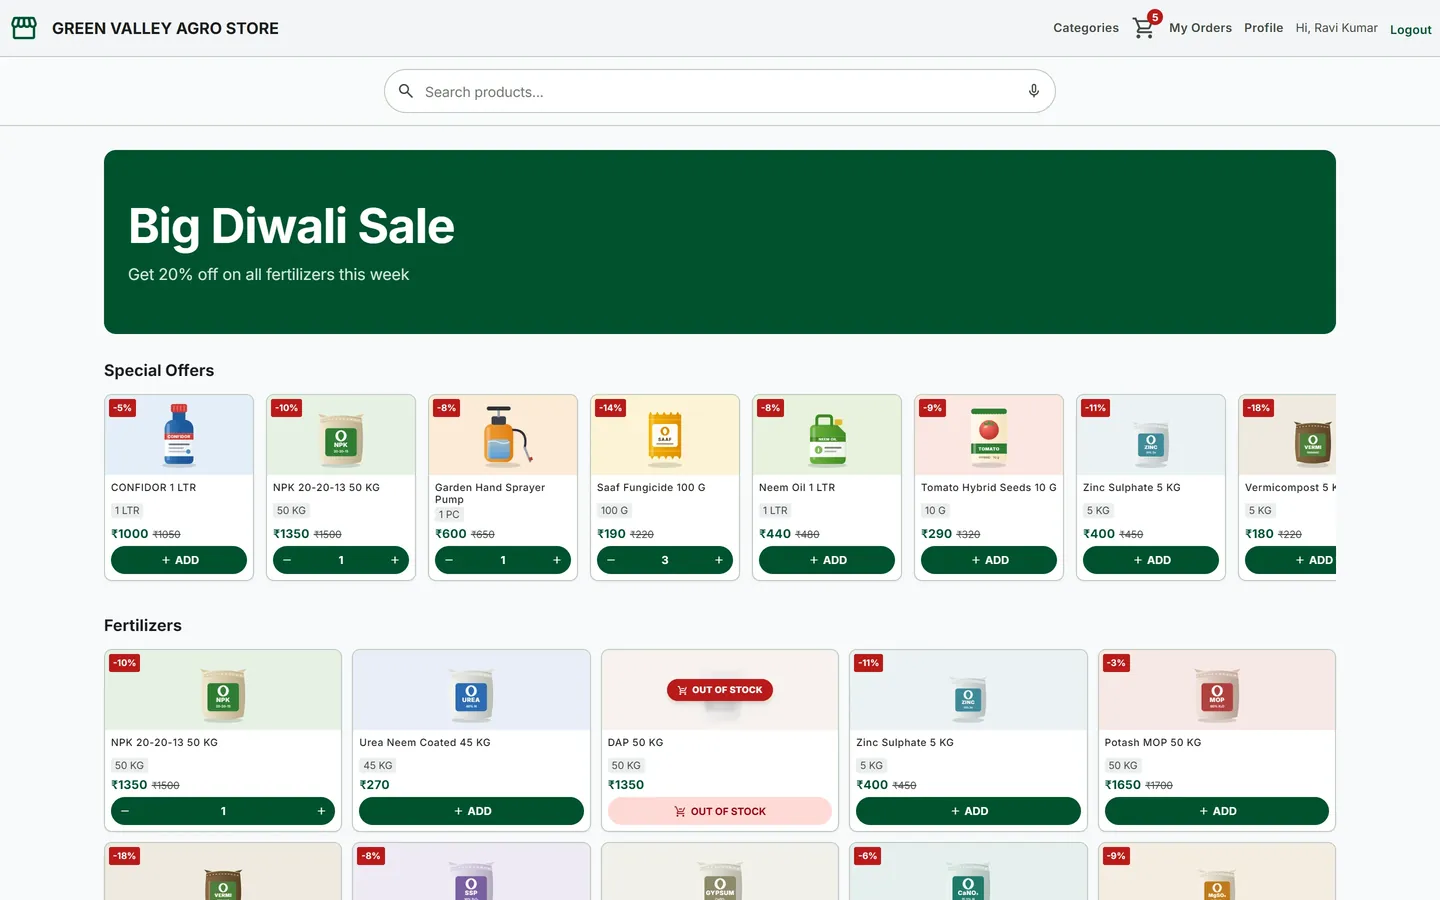Open the shopping cart icon
Screen dimensions: 1440x900
pos(1143,28)
